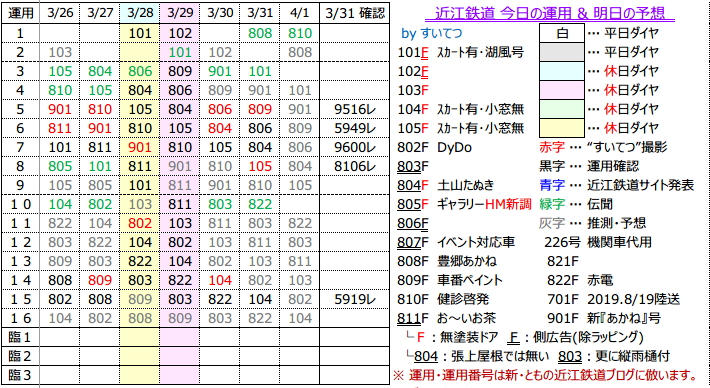The height and width of the screenshot is (388, 710).
Task: Click red 811 in row 6 under 3/26
Action: point(60,128)
